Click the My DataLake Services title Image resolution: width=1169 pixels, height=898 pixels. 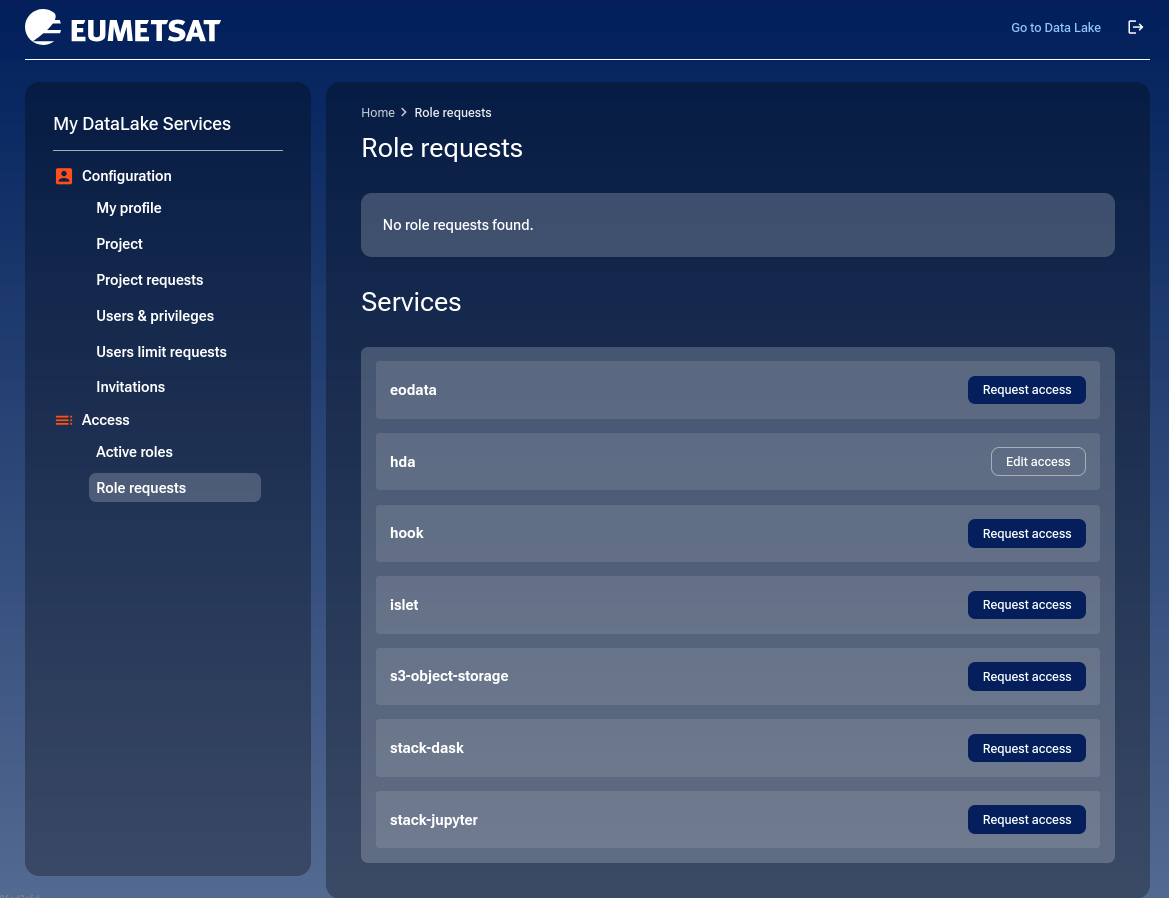(142, 124)
